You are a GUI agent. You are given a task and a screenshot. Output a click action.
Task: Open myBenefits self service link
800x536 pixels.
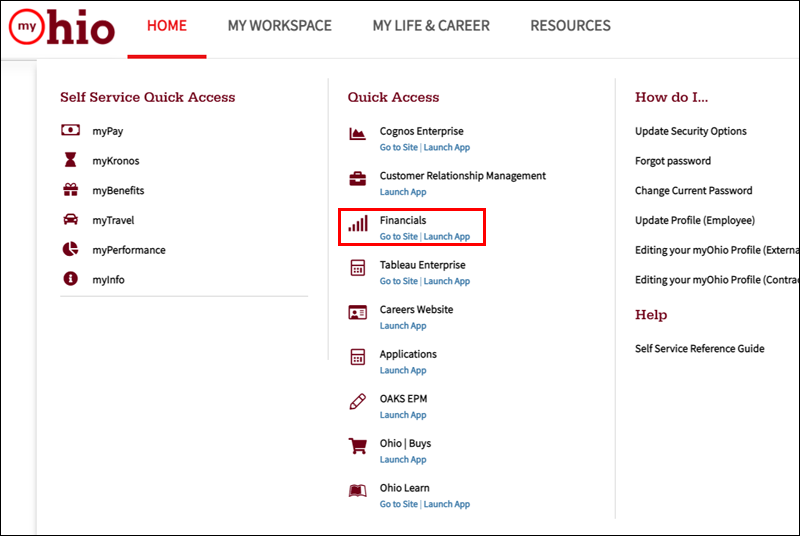coord(118,190)
